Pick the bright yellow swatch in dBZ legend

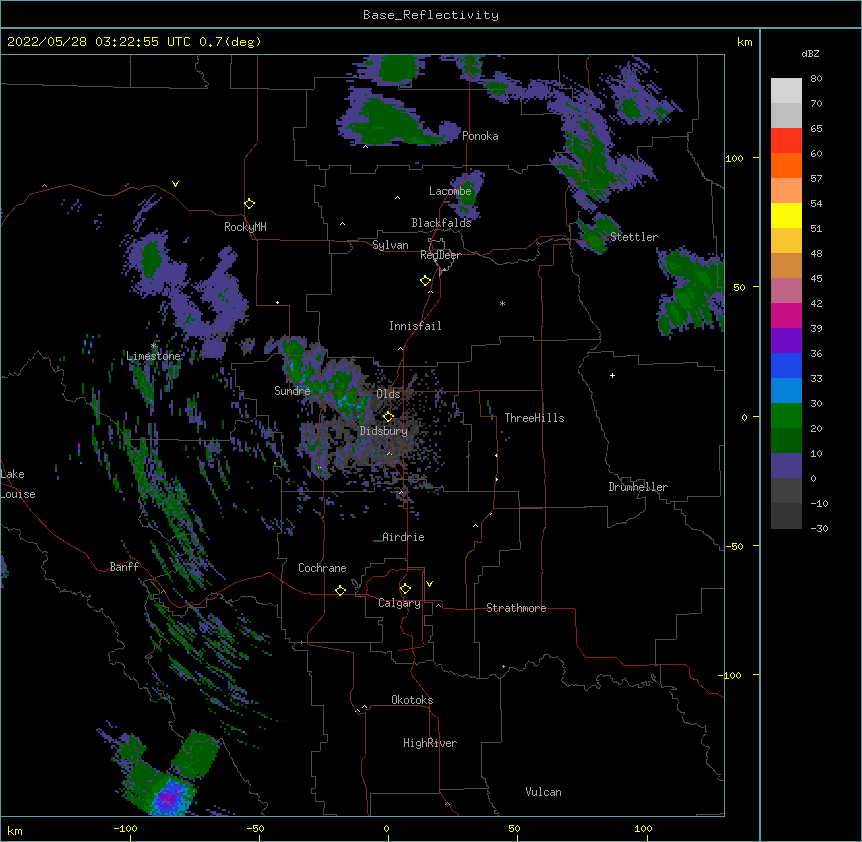pos(786,216)
